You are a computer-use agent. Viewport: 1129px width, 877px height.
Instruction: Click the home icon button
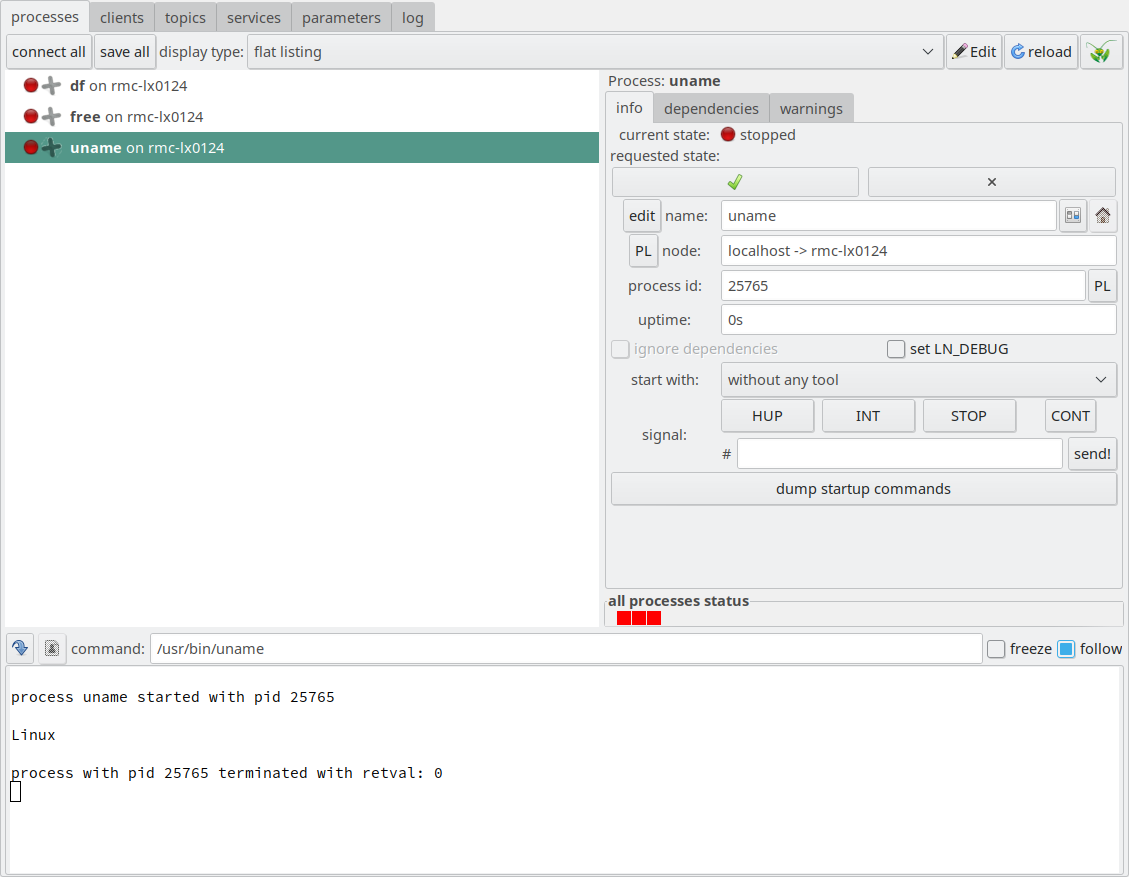coord(1102,215)
